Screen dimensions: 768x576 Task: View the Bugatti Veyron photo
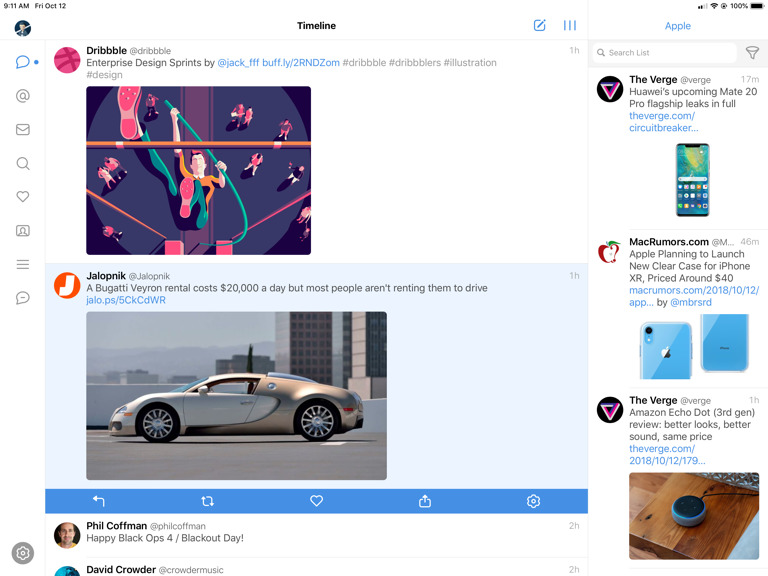tap(236, 396)
